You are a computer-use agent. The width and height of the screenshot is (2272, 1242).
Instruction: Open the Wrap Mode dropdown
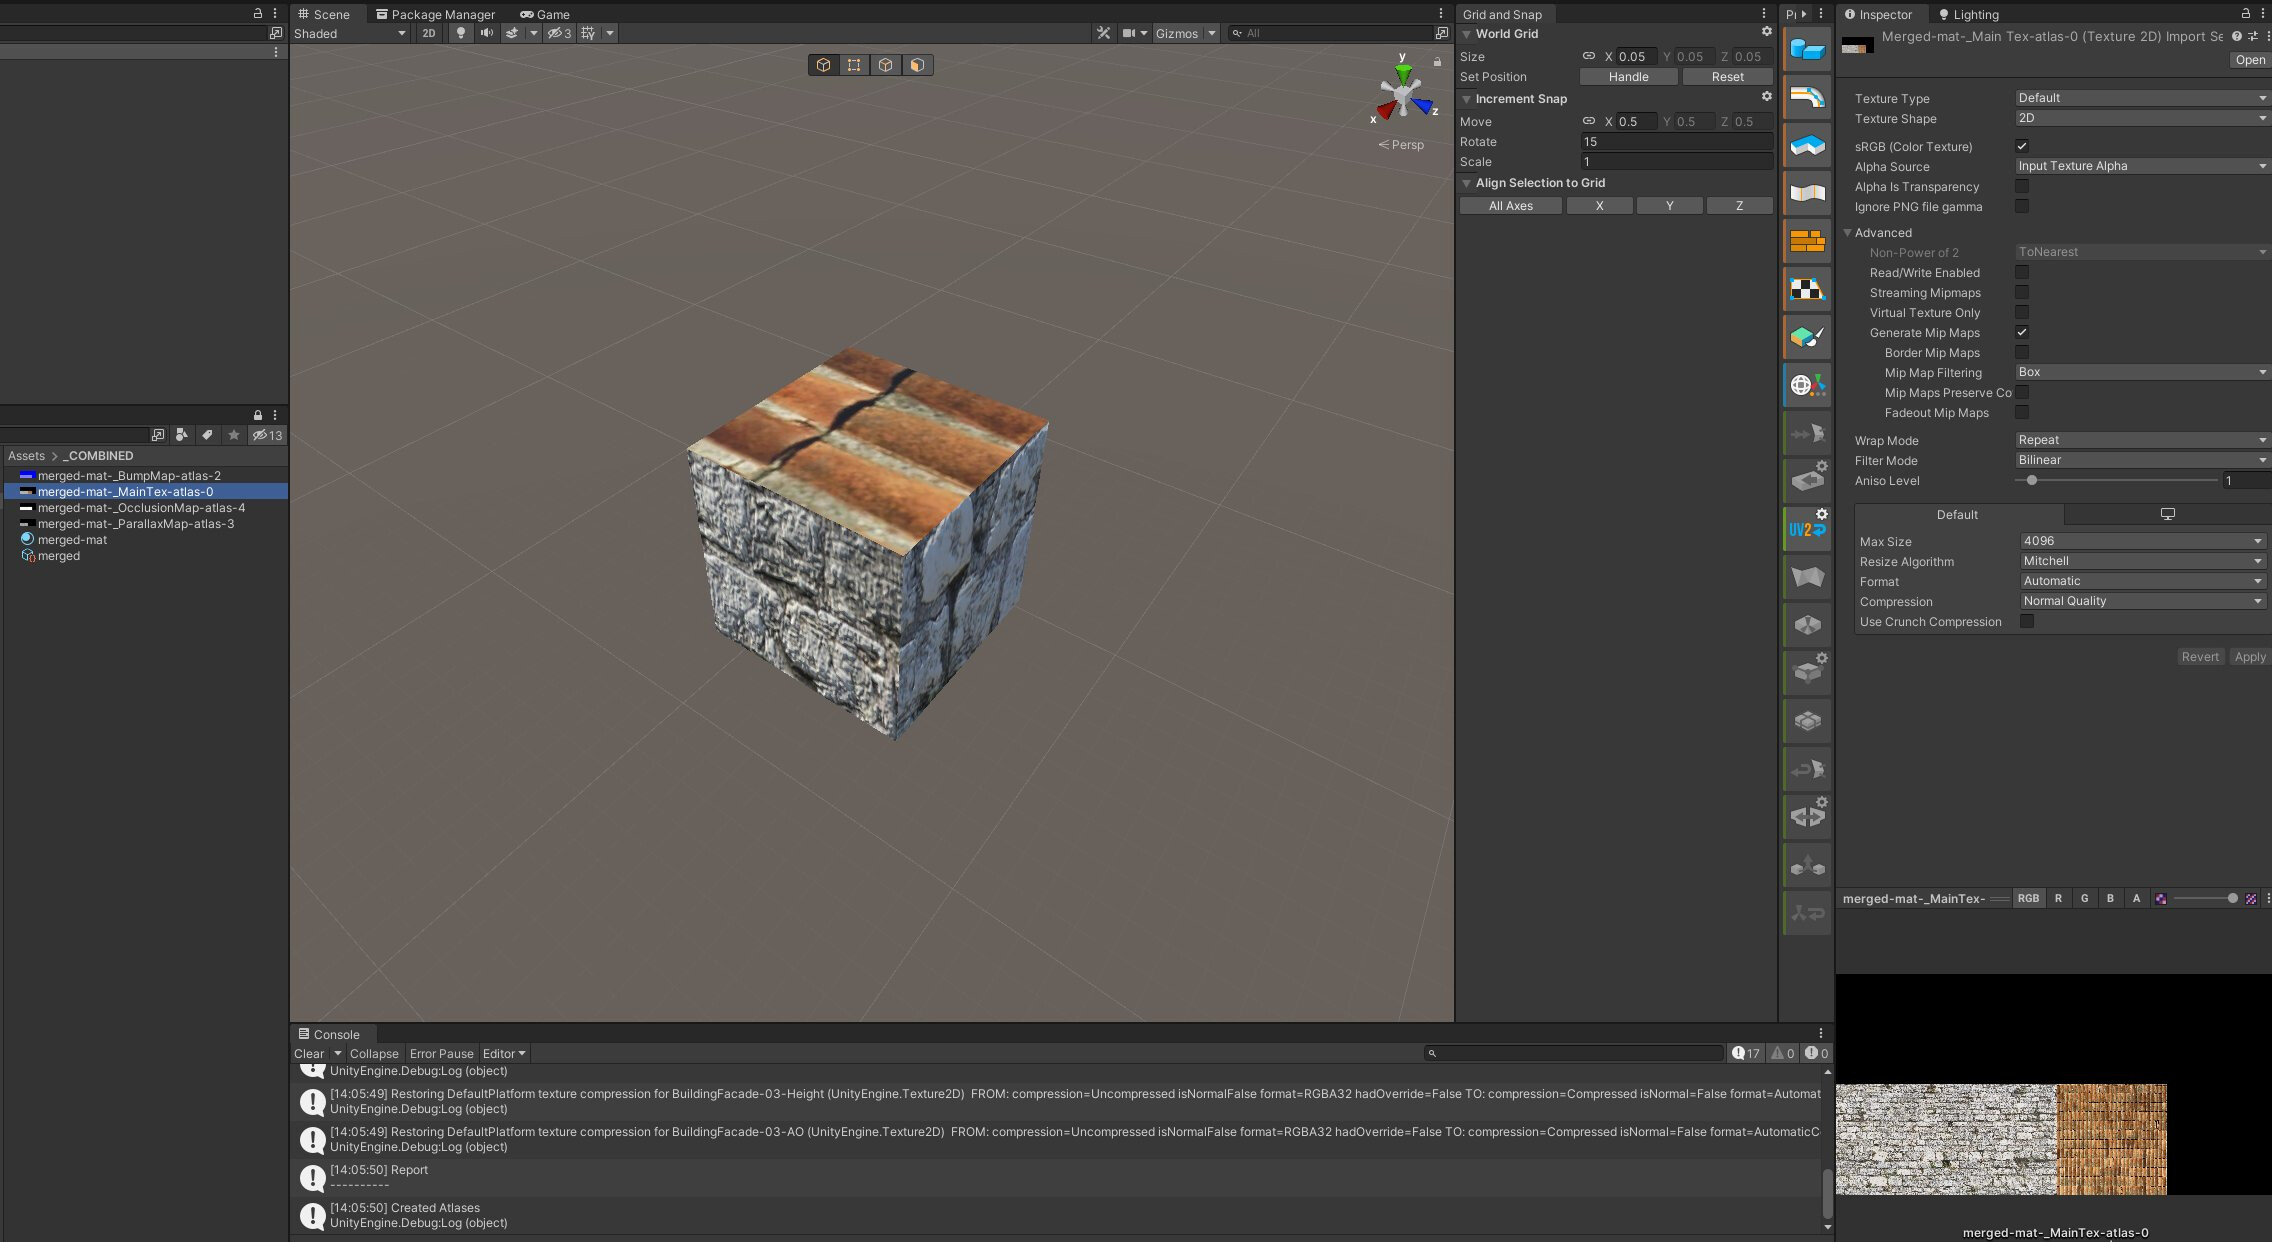pyautogui.click(x=2140, y=440)
